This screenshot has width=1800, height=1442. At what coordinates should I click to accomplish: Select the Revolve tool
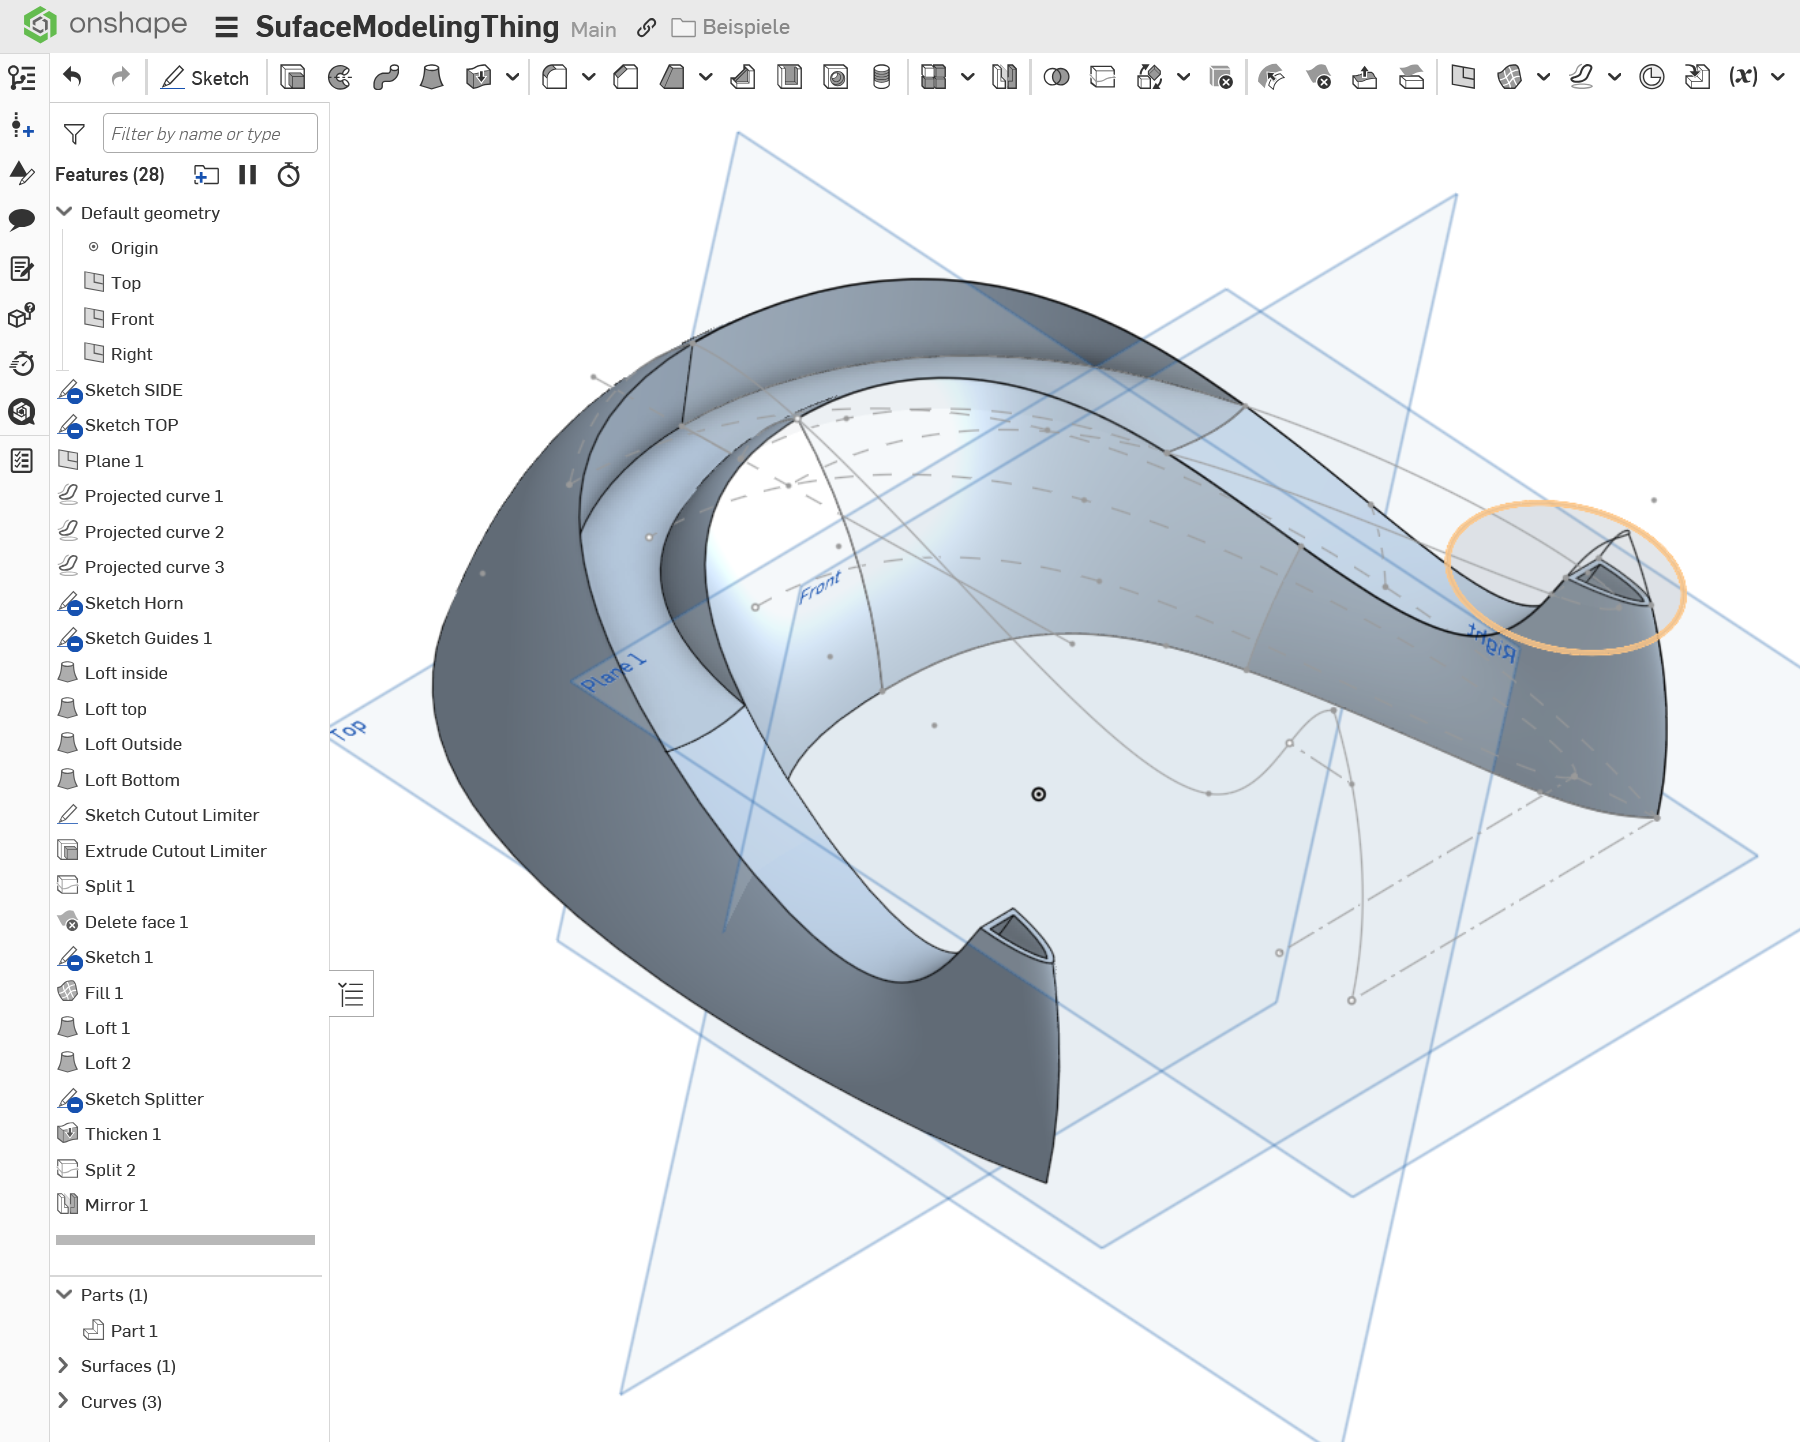click(340, 77)
